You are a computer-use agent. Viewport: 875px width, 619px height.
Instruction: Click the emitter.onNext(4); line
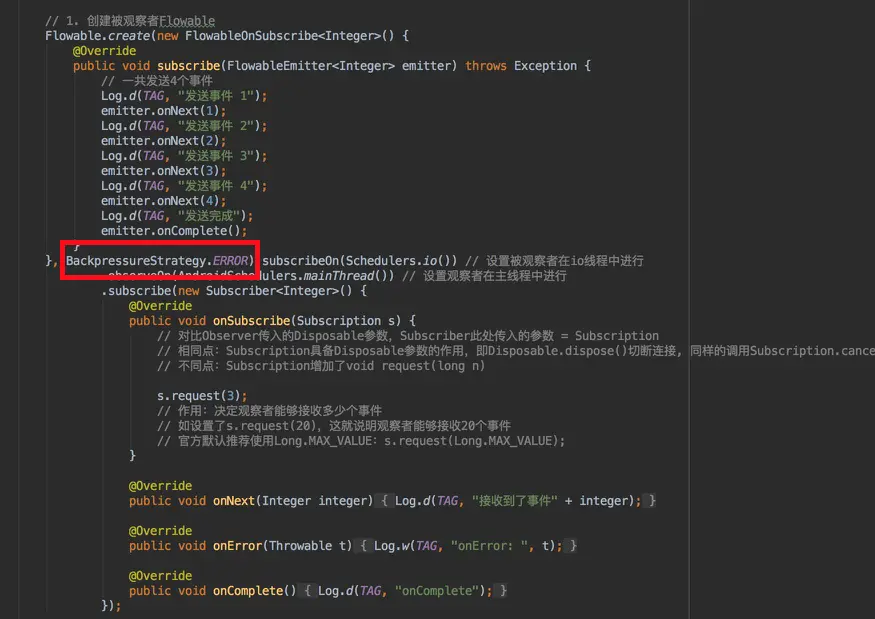click(164, 201)
